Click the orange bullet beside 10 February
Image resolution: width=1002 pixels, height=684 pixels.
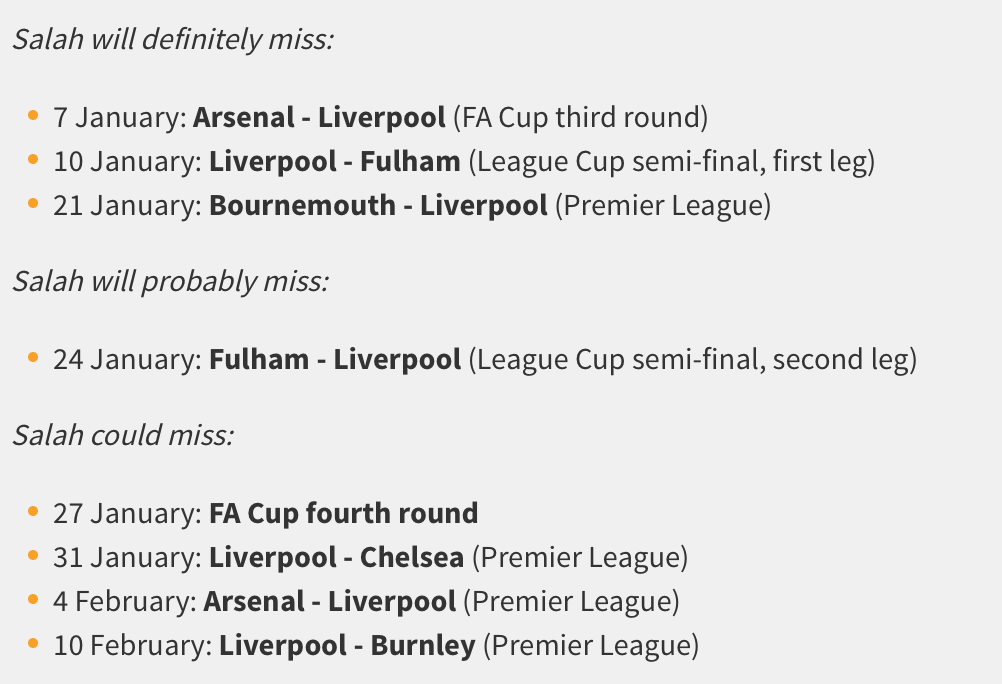(x=33, y=644)
